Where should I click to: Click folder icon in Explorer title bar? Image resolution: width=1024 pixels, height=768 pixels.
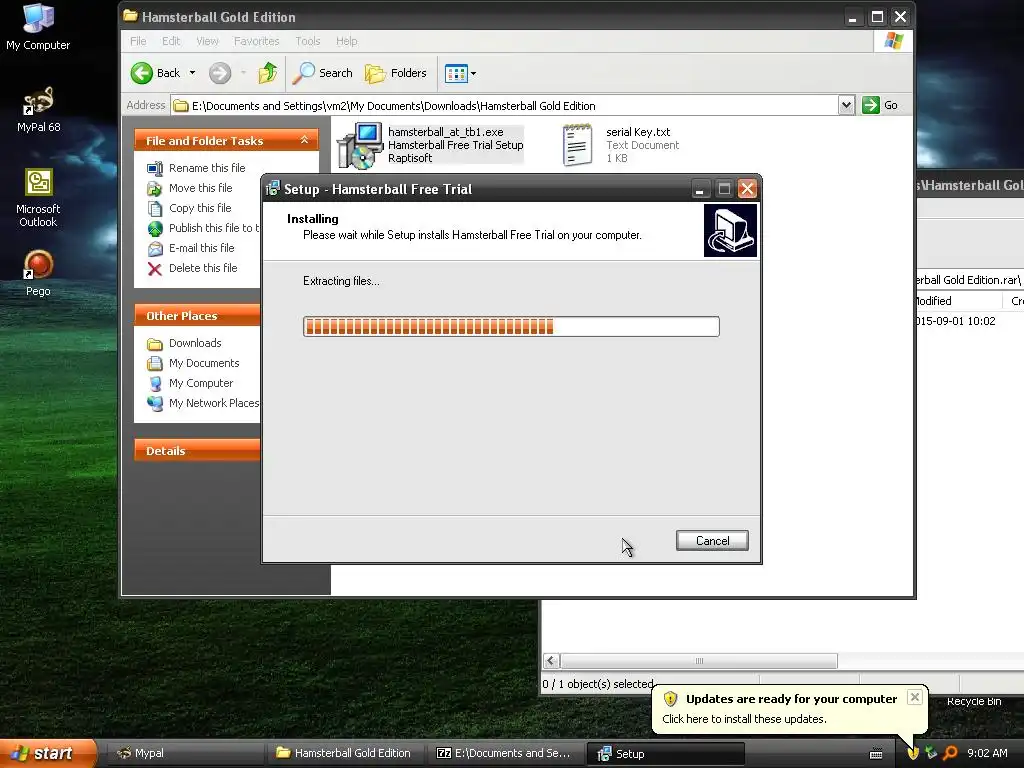point(131,16)
